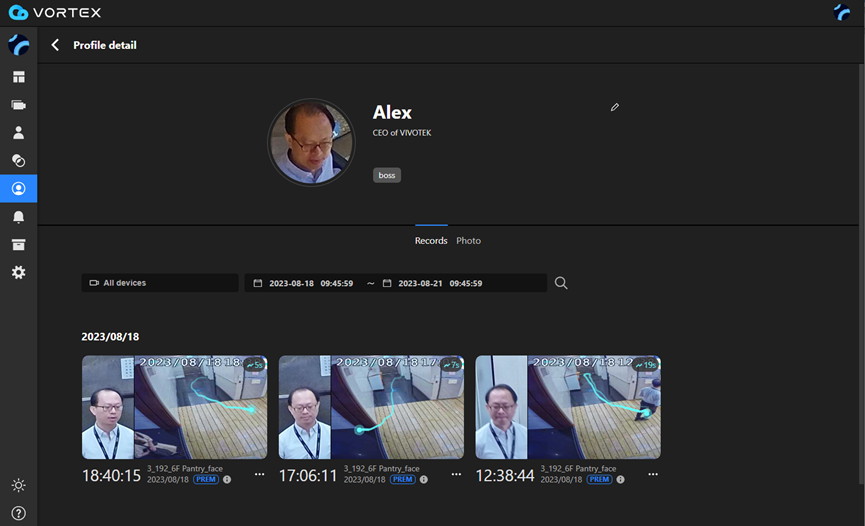Show info for 17:06:11 record
This screenshot has width=865, height=526.
coord(424,480)
